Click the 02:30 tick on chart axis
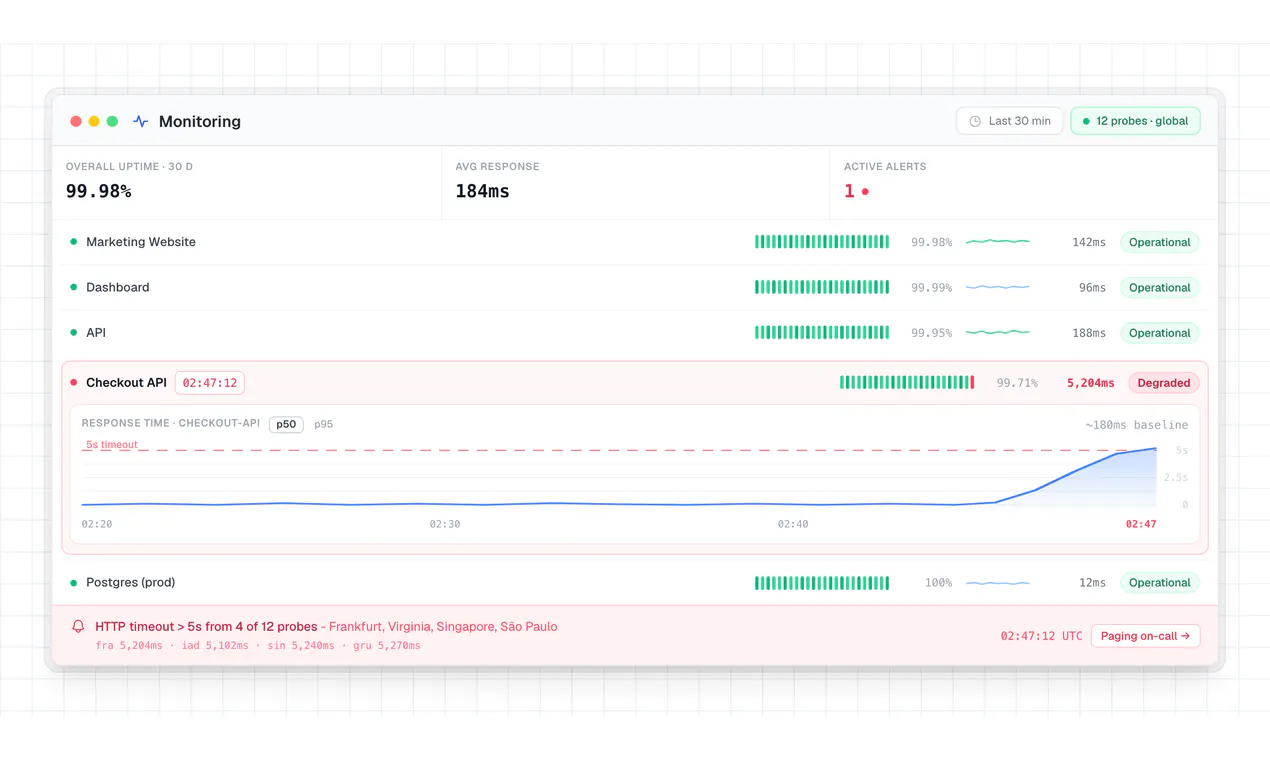The image size is (1270, 760). pyautogui.click(x=445, y=524)
